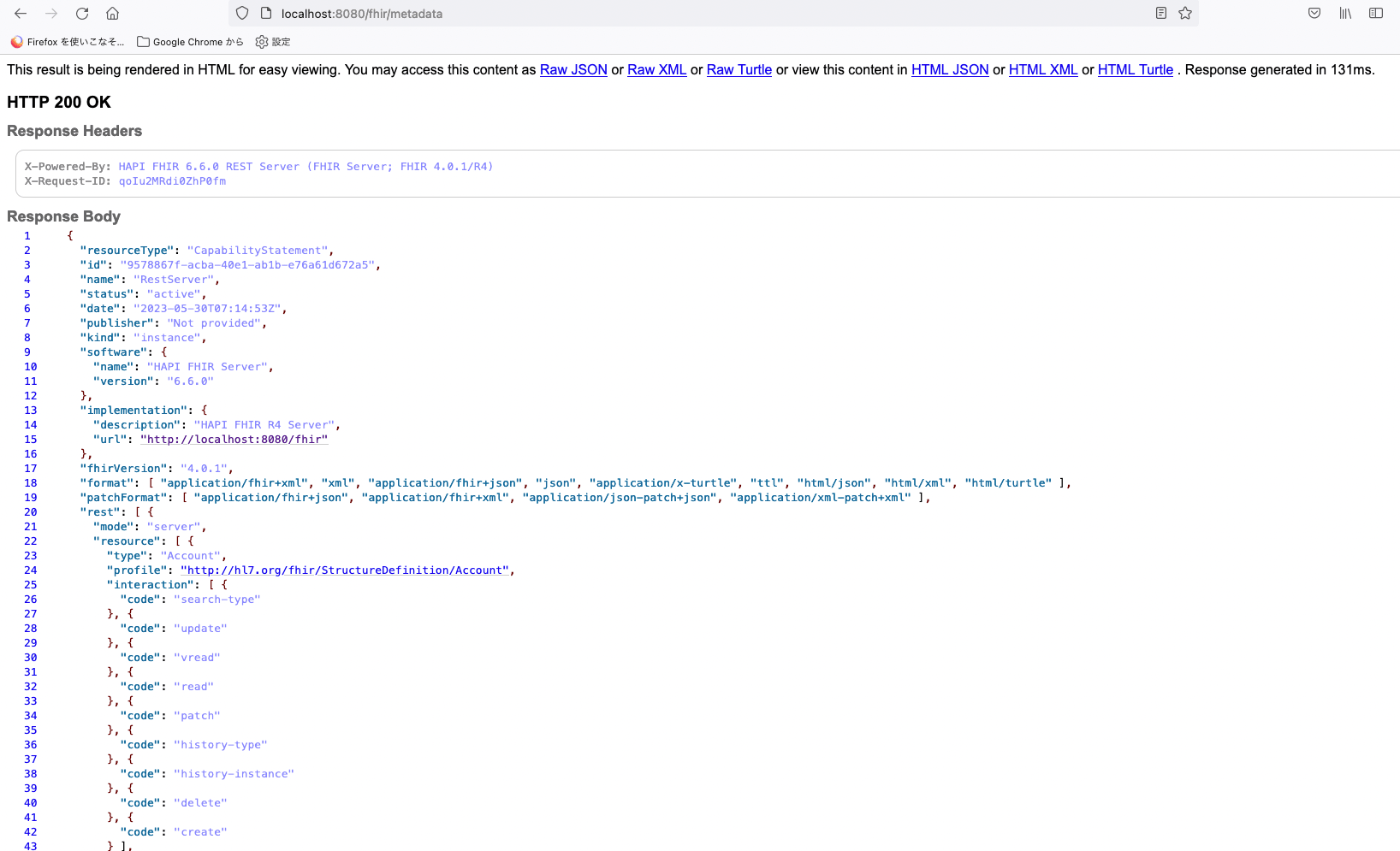The height and width of the screenshot is (851, 1400).
Task: Go back using the browser back arrow
Action: (20, 13)
